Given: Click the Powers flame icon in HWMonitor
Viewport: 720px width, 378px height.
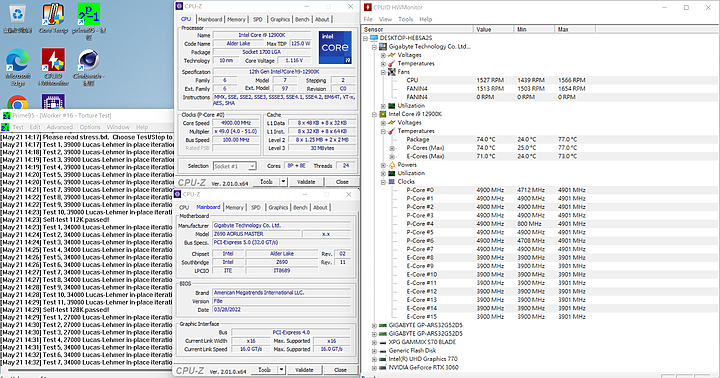Looking at the screenshot, I should click(392, 165).
